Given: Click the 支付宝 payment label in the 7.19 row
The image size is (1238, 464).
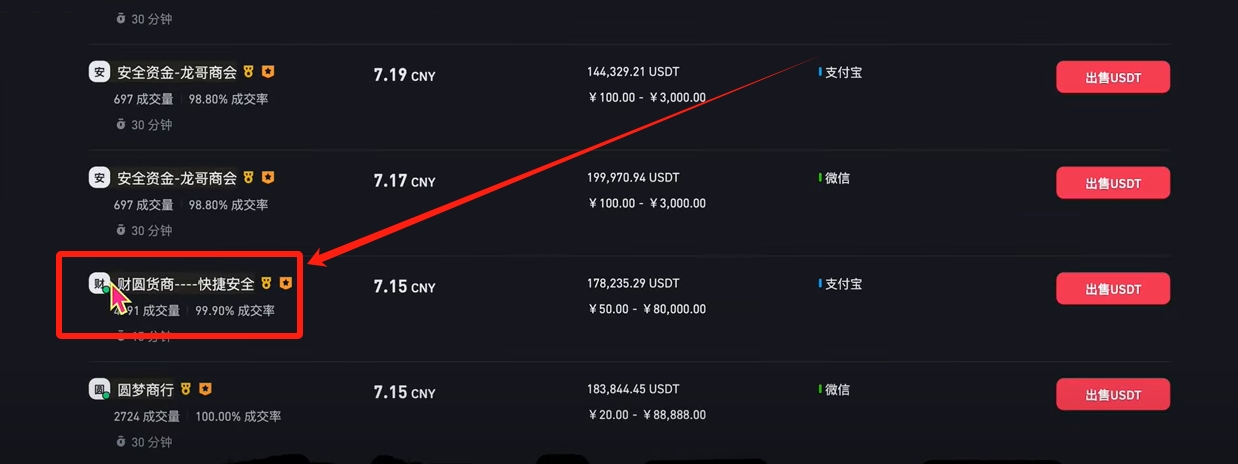Looking at the screenshot, I should point(843,72).
